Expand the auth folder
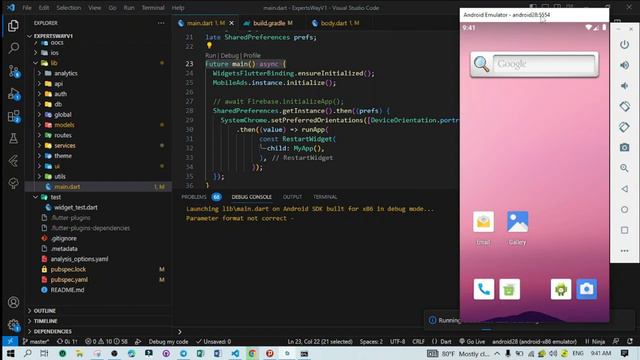Image resolution: width=640 pixels, height=360 pixels. coord(60,94)
